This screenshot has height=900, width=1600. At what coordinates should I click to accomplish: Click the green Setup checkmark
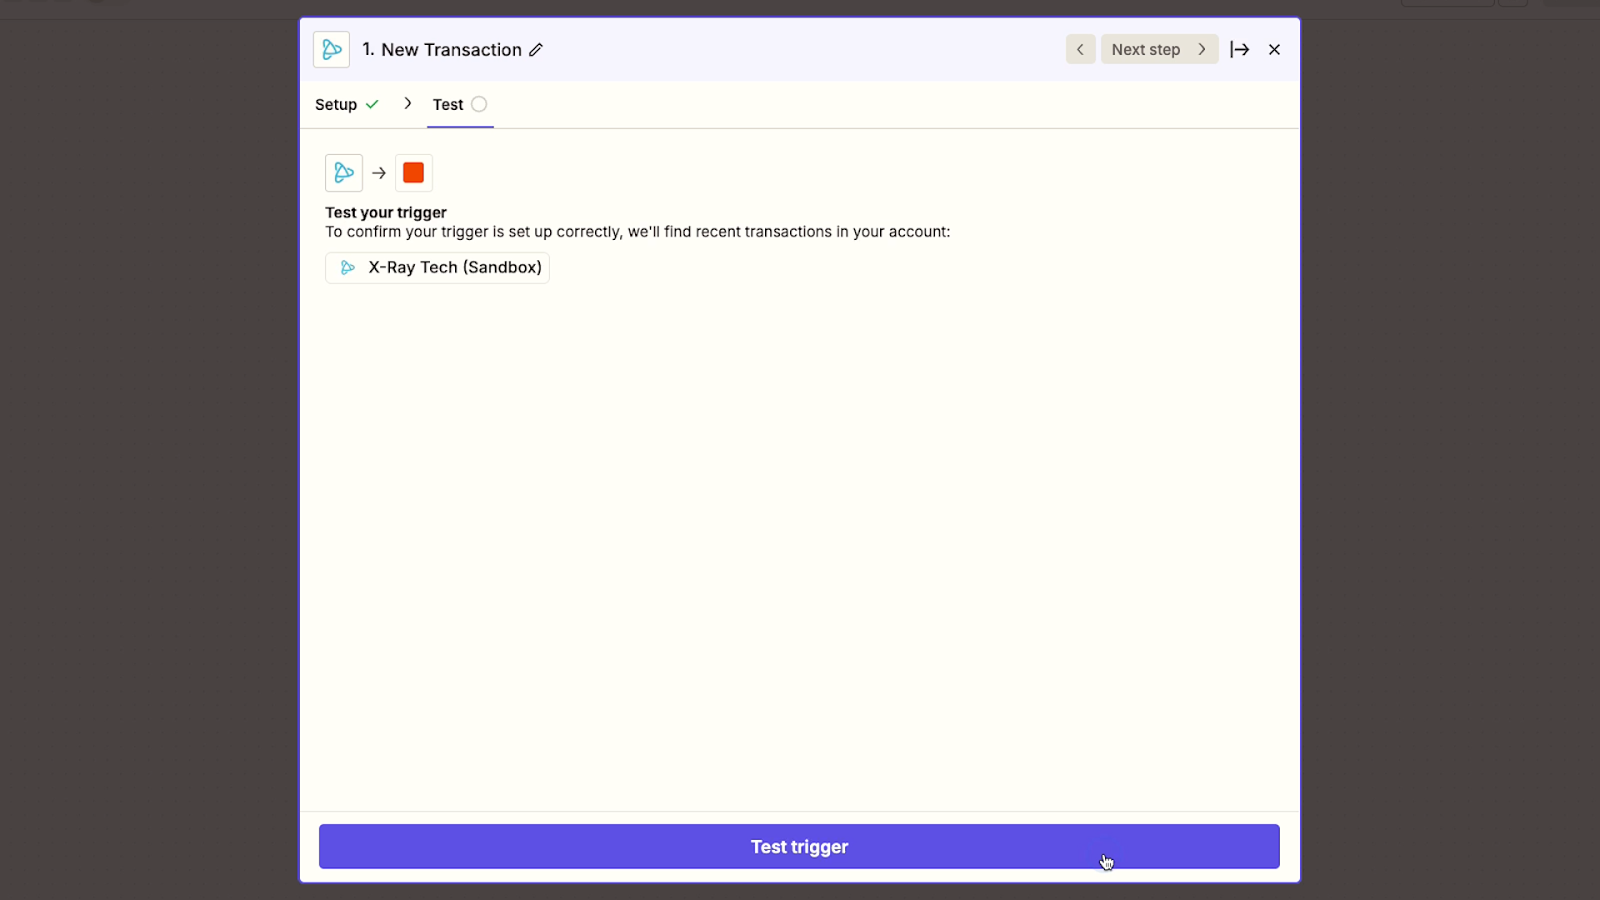tap(372, 104)
